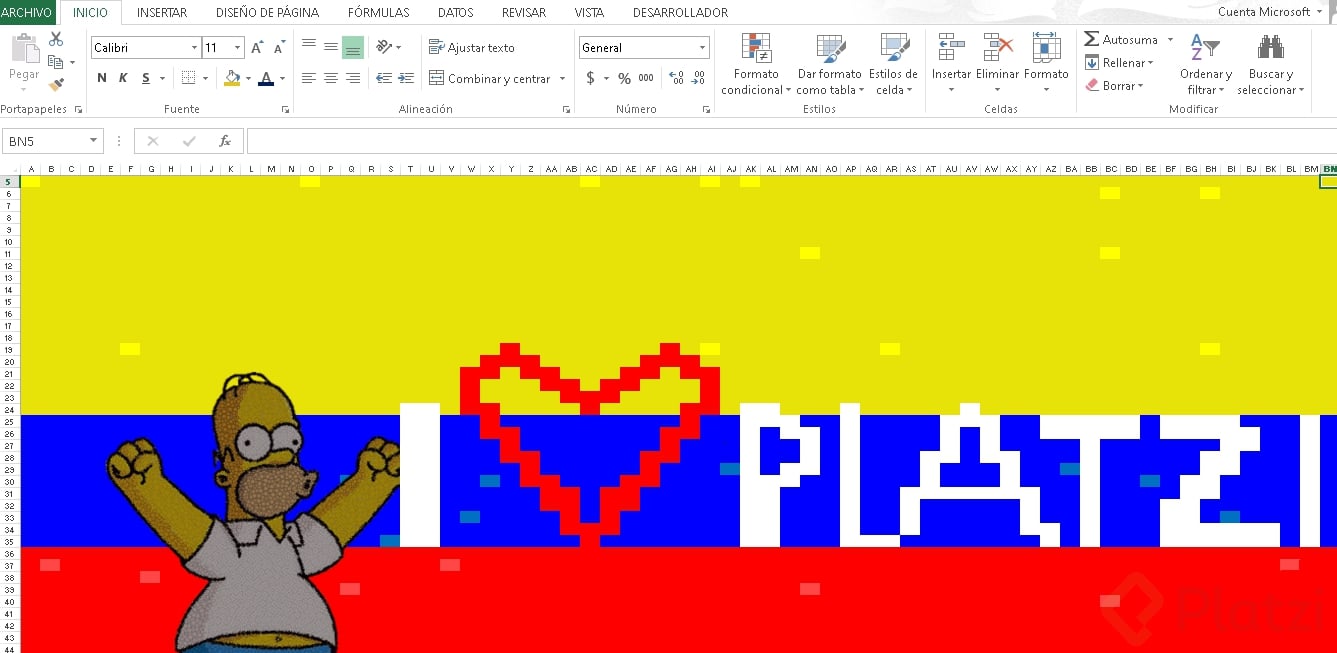The width and height of the screenshot is (1337, 653).
Task: Click Combinar y centrar
Action: pos(490,79)
